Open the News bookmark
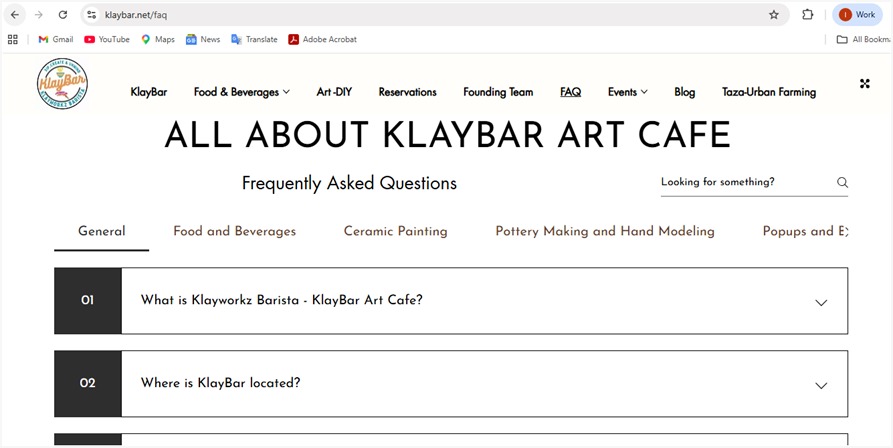This screenshot has width=893, height=448. [203, 39]
